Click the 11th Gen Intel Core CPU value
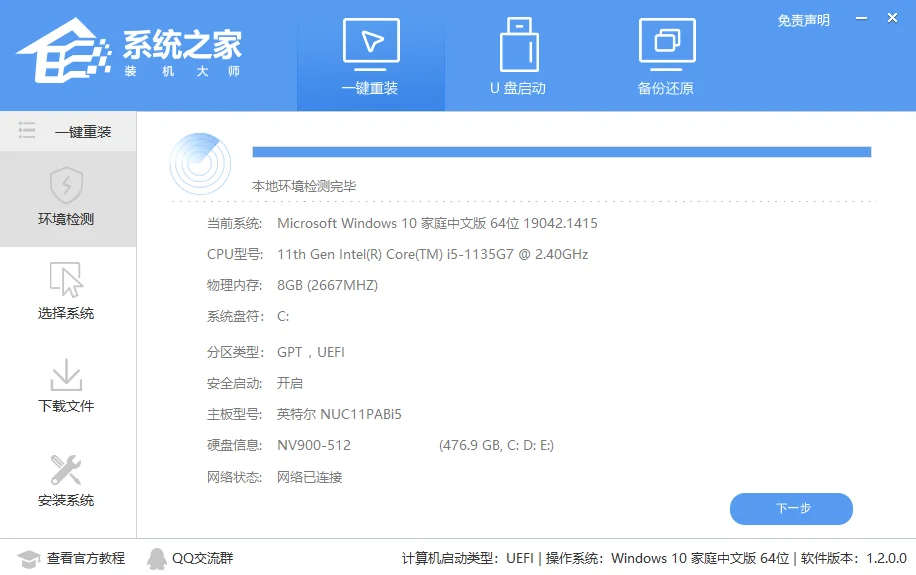This screenshot has width=916, height=575. (x=432, y=254)
